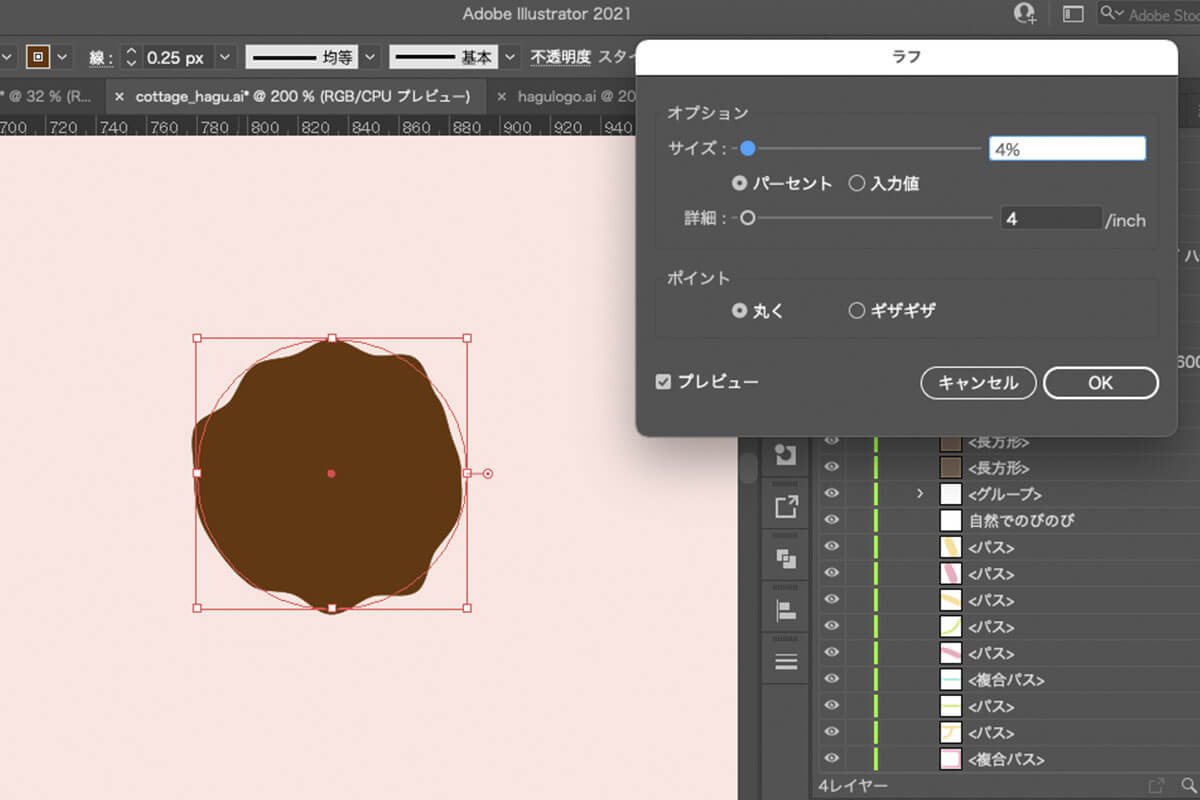Viewport: 1200px width, 800px height.
Task: Click the サイズ input field showing 4%
Action: (x=1066, y=149)
